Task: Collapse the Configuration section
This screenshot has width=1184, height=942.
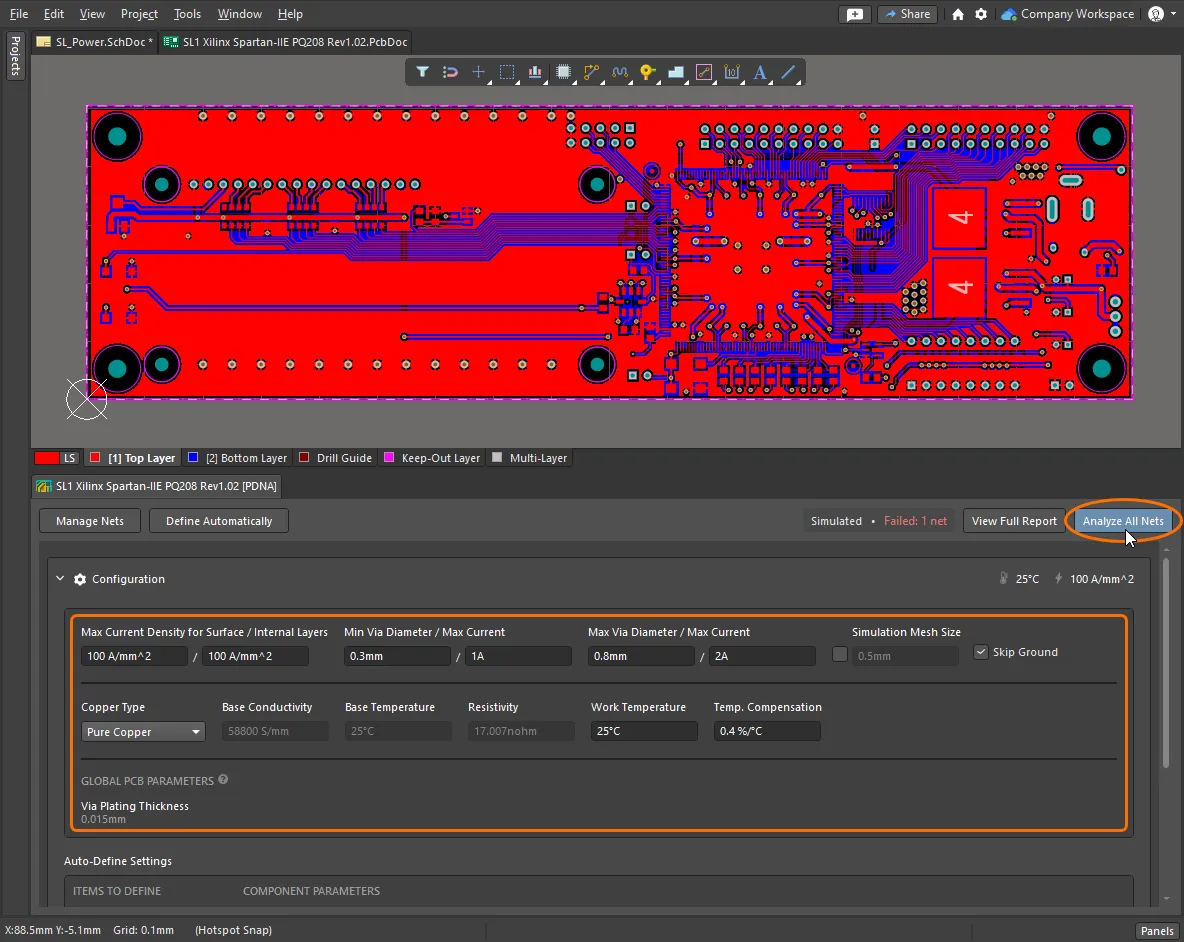Action: (x=60, y=579)
